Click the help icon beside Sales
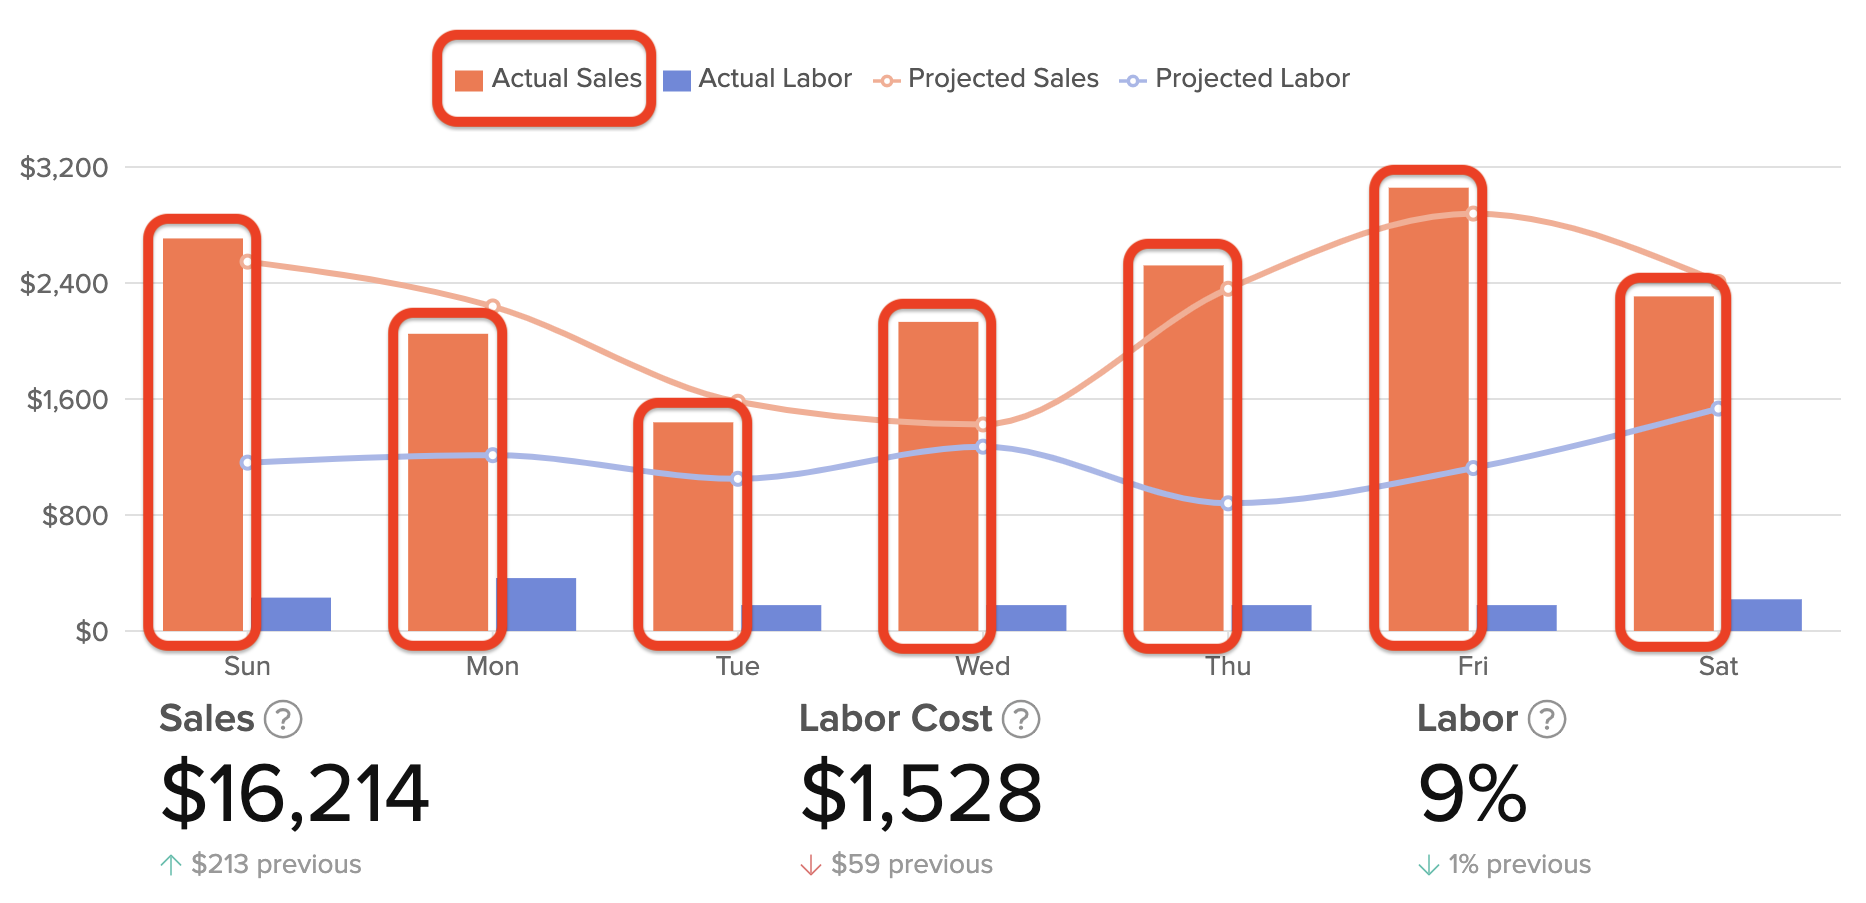1866x903 pixels. (283, 719)
